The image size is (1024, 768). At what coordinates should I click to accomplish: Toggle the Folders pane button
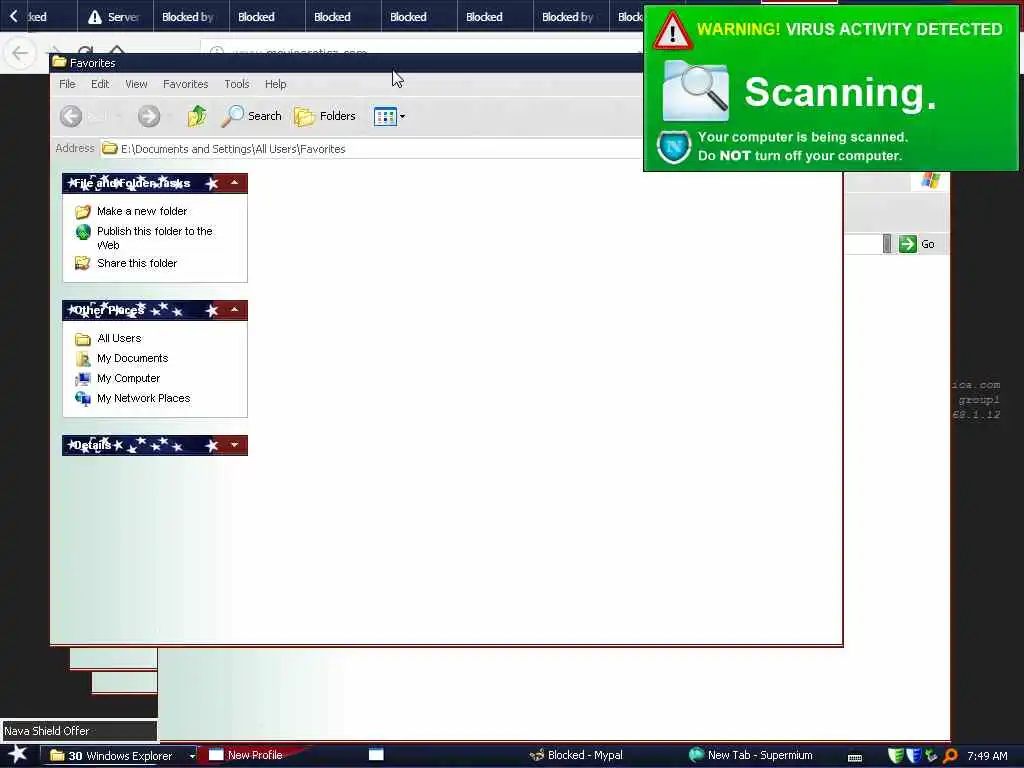[x=325, y=116]
